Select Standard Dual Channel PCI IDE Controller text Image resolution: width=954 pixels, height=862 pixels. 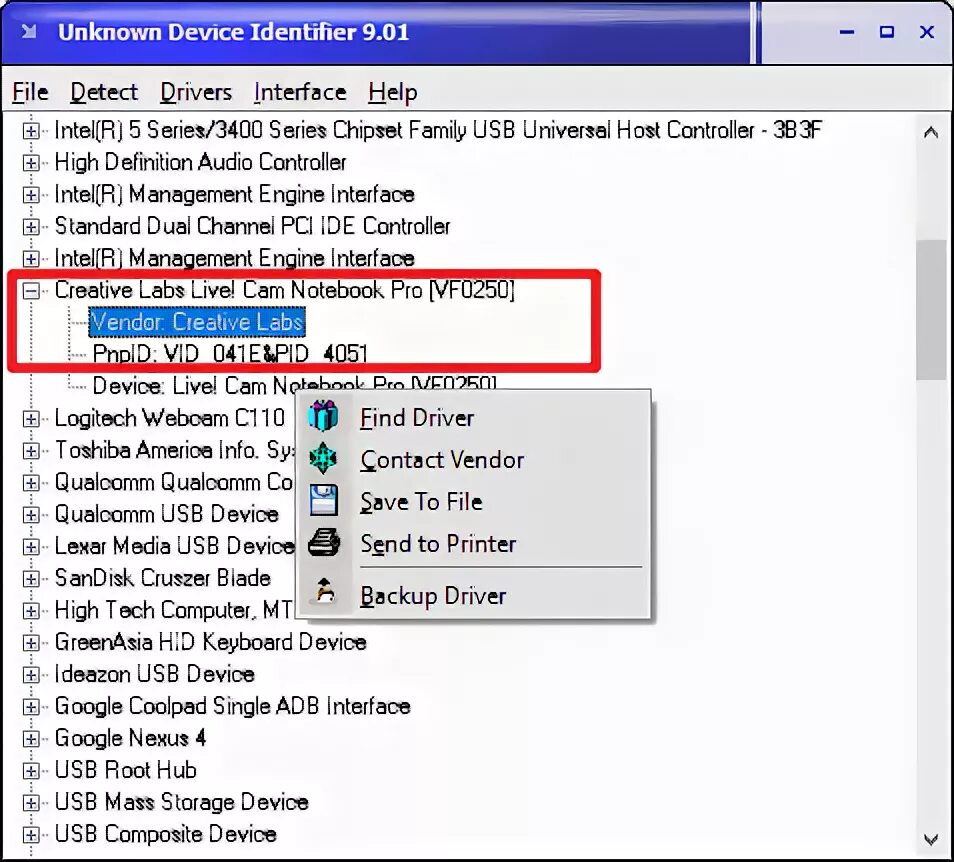coord(252,226)
